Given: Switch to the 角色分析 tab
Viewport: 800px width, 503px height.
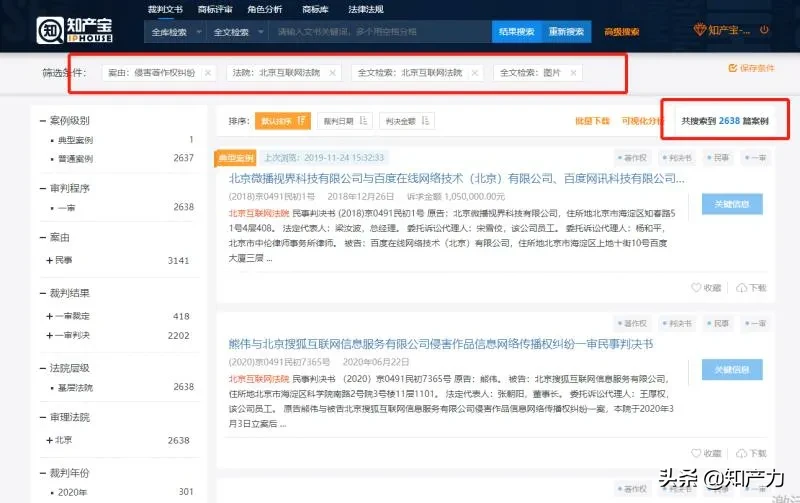Looking at the screenshot, I should (x=264, y=9).
